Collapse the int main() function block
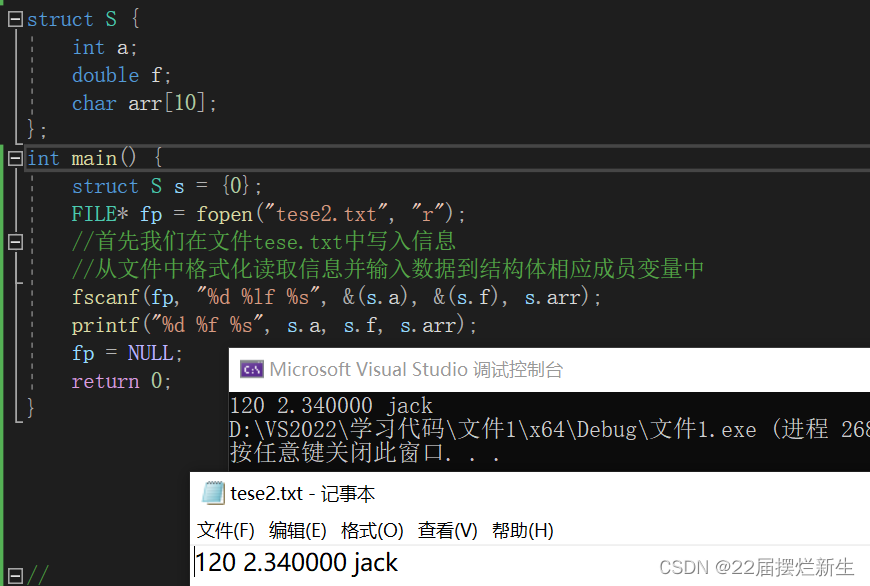Image resolution: width=870 pixels, height=586 pixels. [15, 159]
